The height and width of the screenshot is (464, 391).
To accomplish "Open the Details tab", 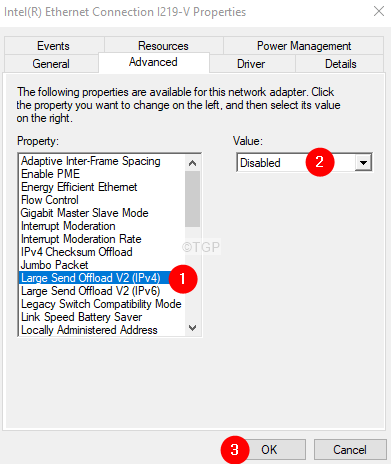I will 341,64.
